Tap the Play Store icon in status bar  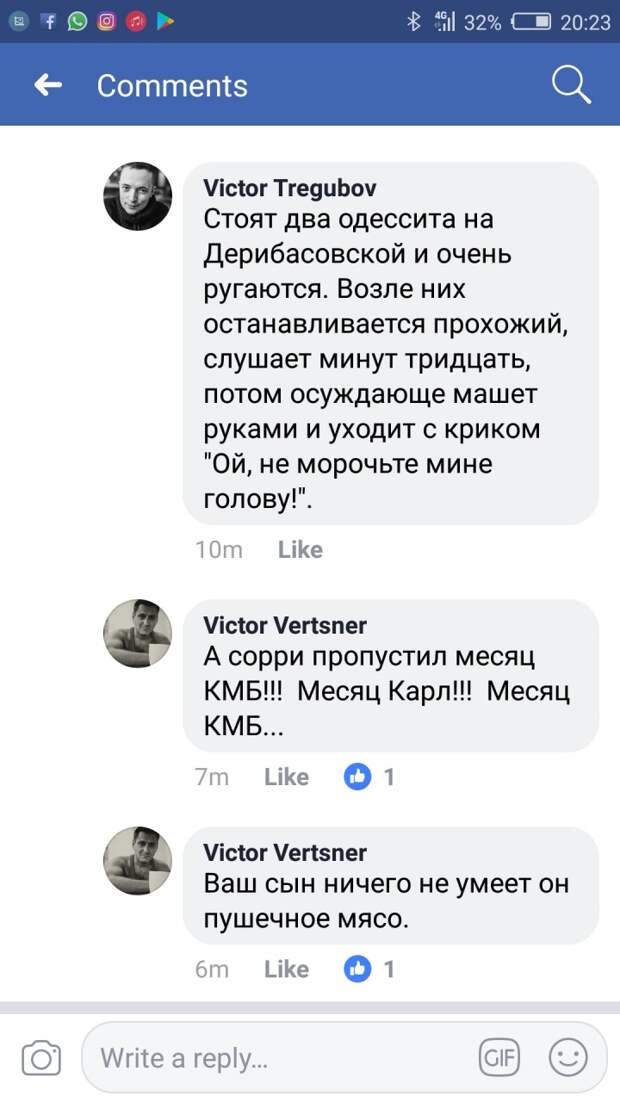pyautogui.click(x=165, y=22)
